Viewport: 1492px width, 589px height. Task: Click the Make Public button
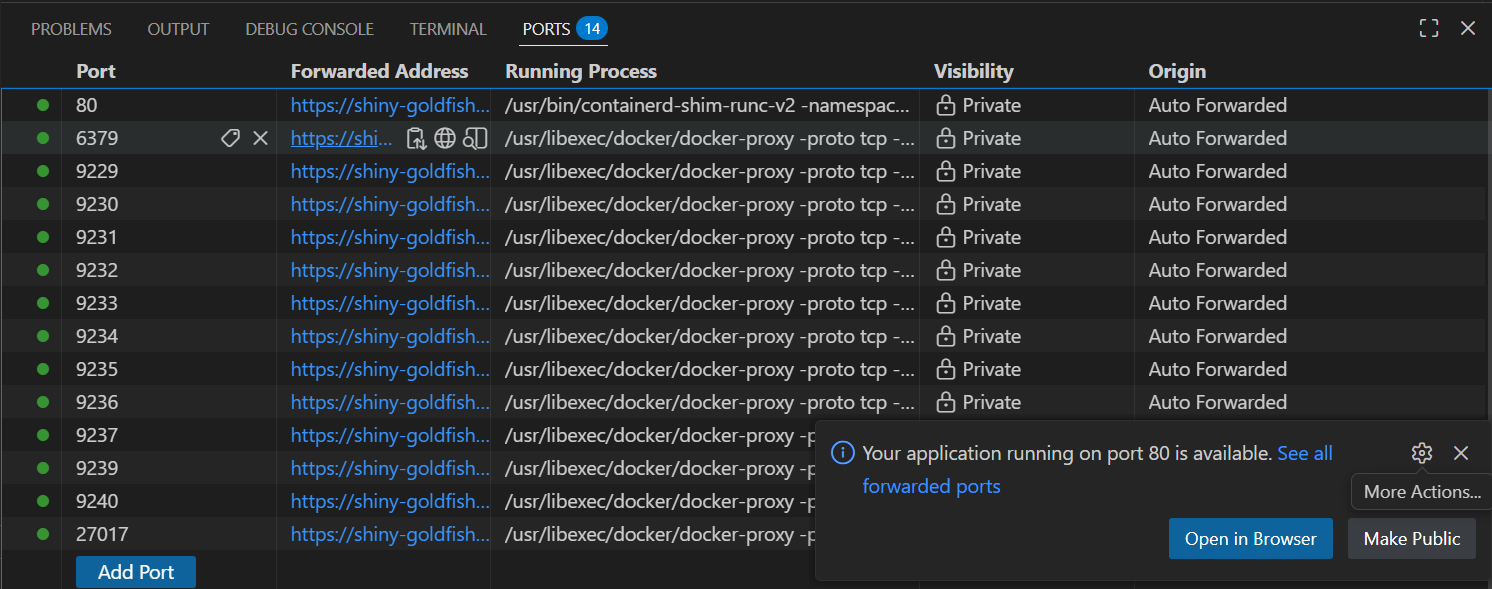pyautogui.click(x=1411, y=539)
